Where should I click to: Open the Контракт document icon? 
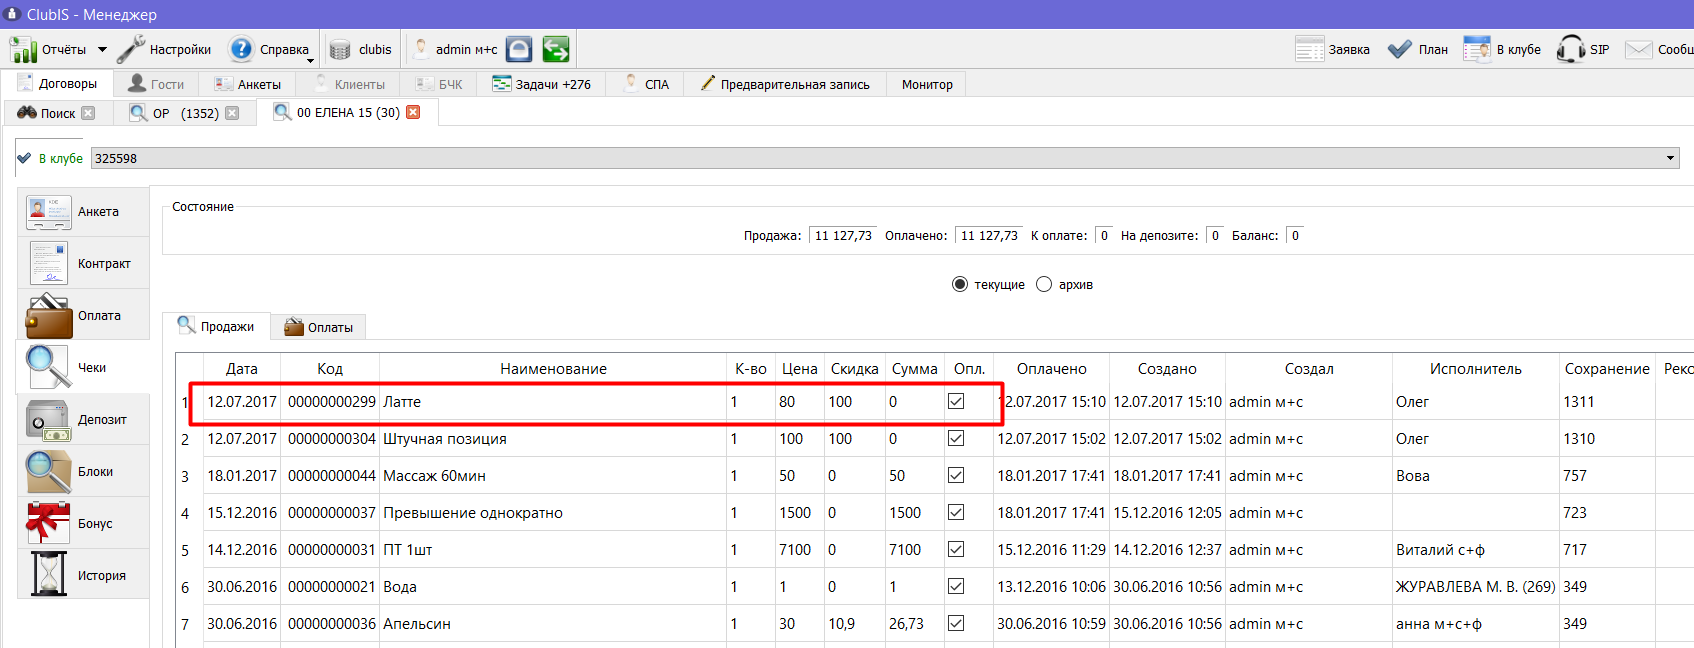click(x=49, y=263)
